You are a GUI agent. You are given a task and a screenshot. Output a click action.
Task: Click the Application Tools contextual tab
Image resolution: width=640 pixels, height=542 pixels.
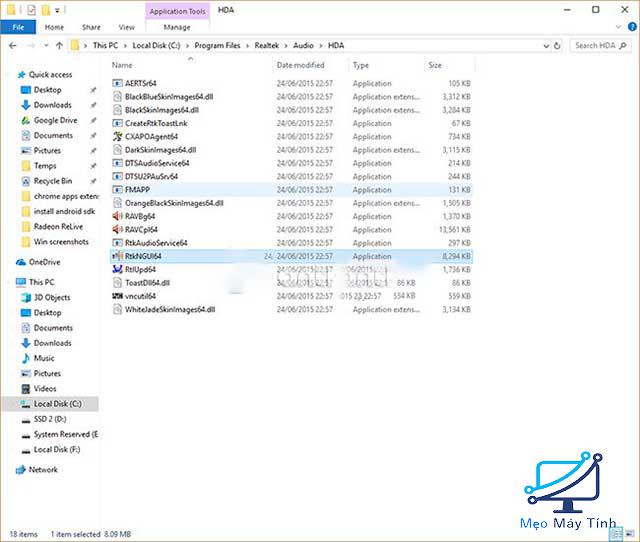(177, 11)
